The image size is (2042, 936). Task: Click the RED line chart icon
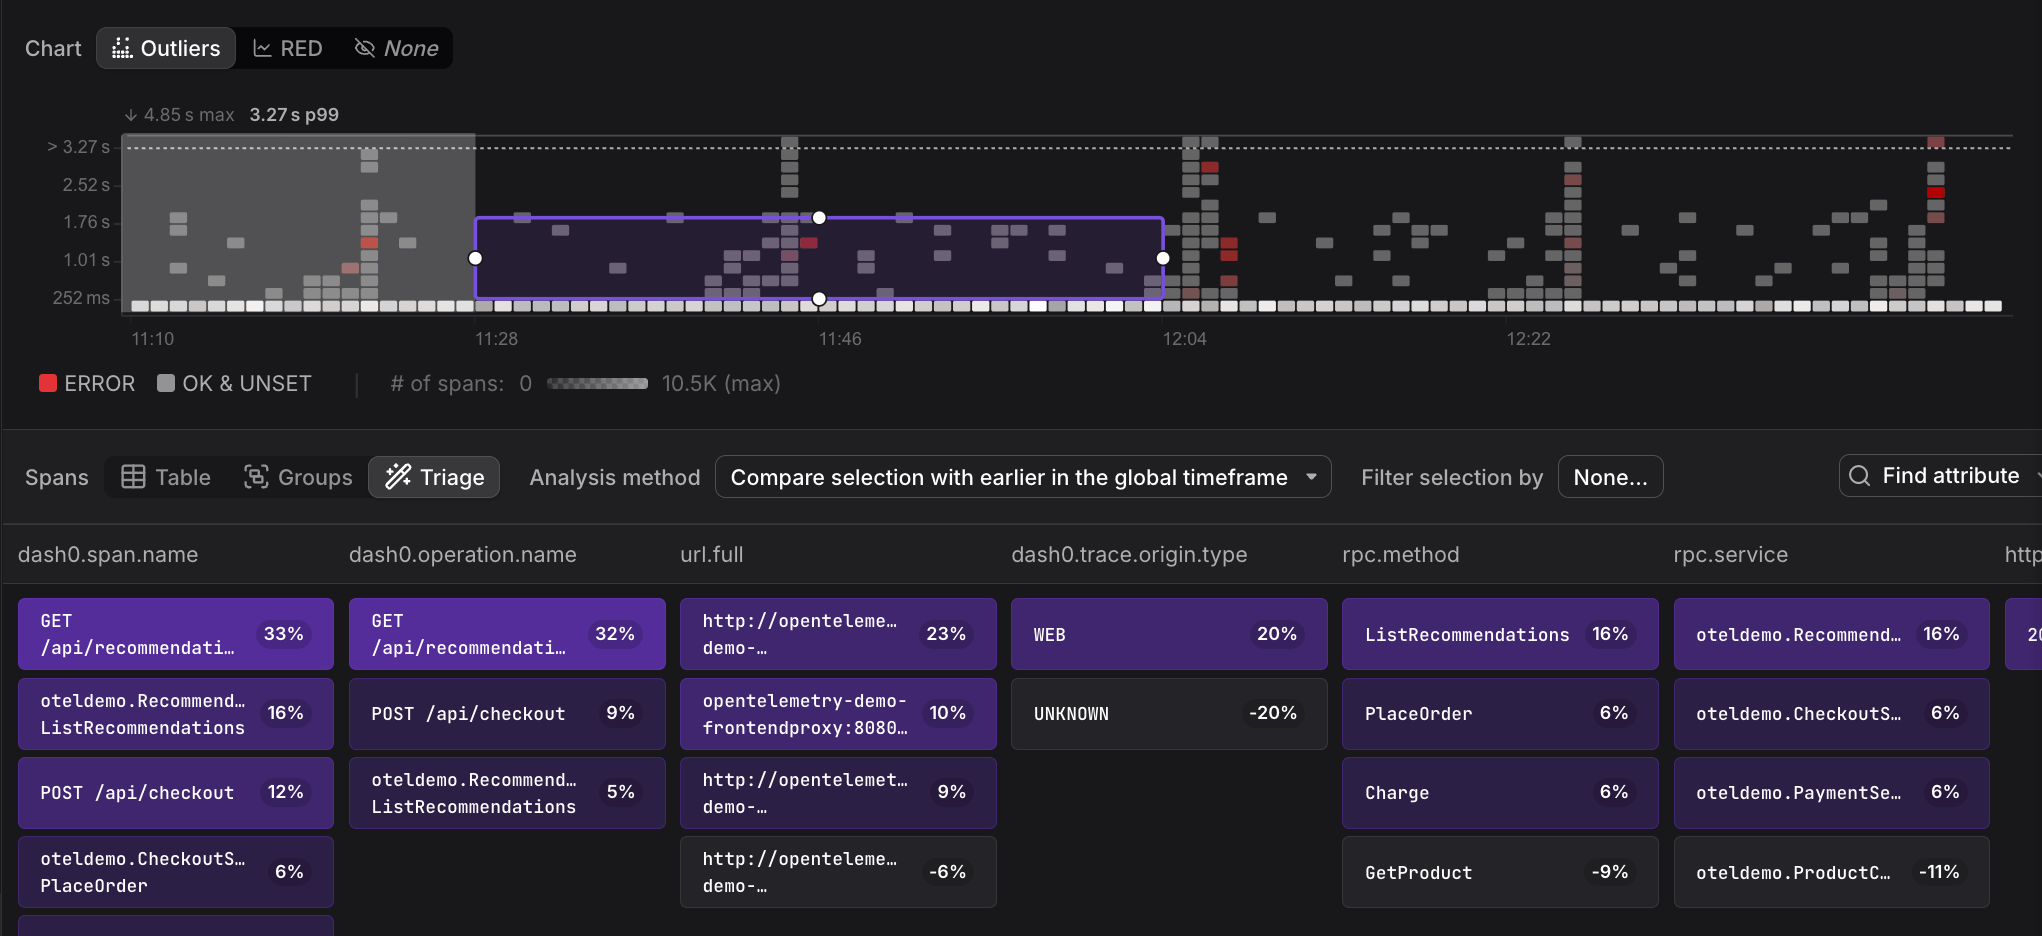pos(263,48)
